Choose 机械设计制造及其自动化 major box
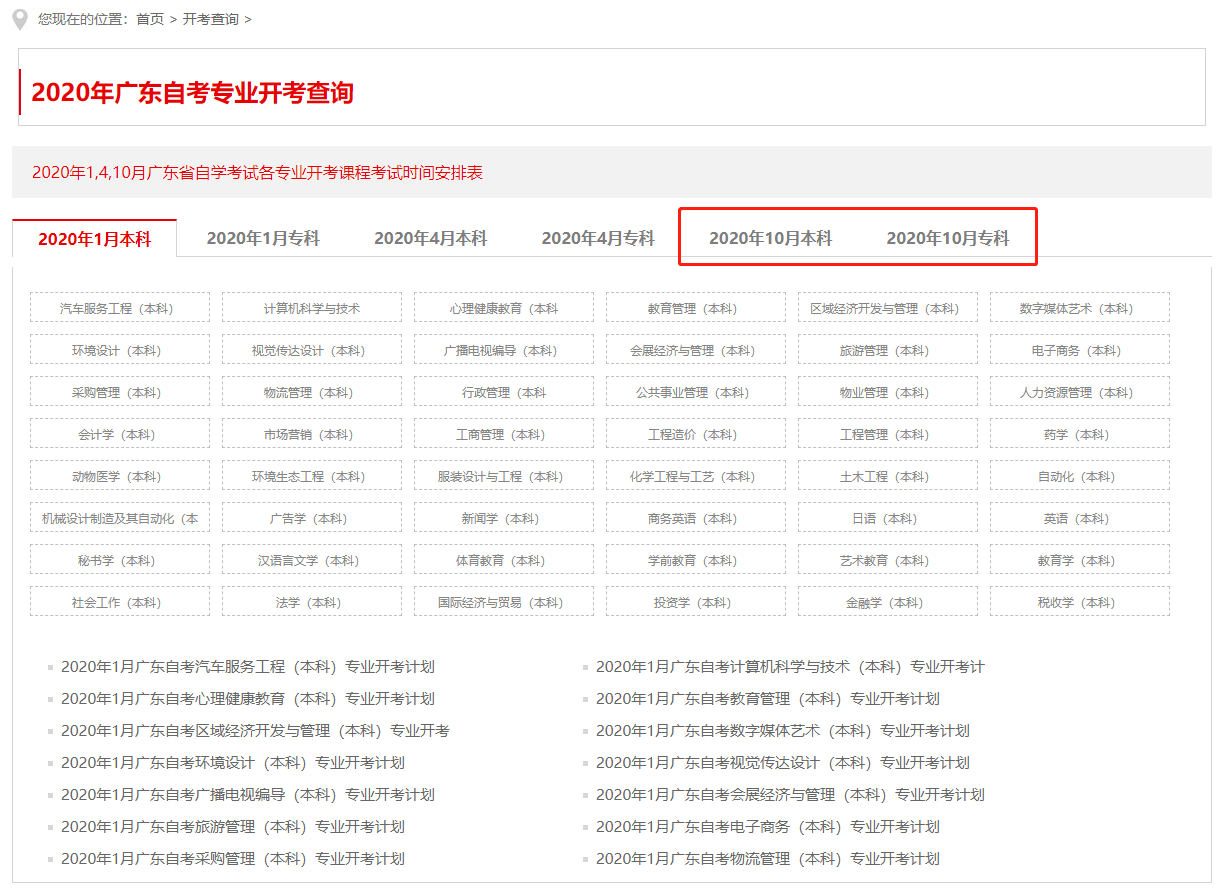This screenshot has width=1227, height=892. pyautogui.click(x=120, y=518)
